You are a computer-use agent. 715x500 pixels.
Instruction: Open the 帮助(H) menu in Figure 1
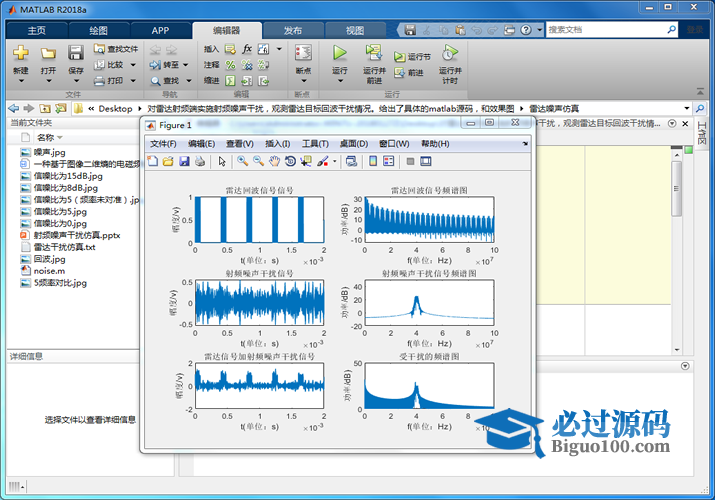pyautogui.click(x=435, y=144)
